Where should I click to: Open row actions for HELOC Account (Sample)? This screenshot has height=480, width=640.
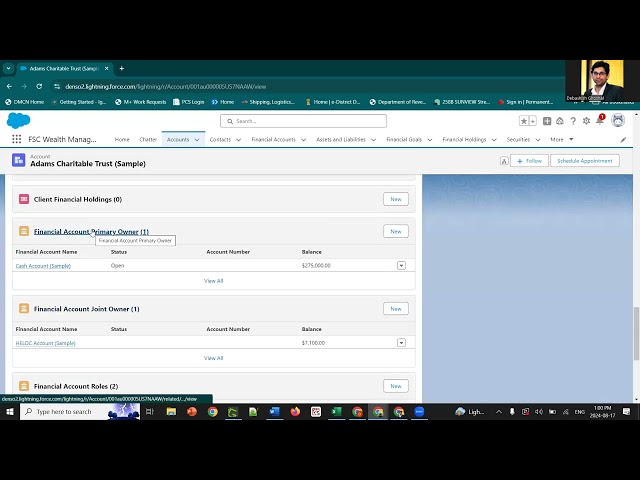pyautogui.click(x=401, y=343)
